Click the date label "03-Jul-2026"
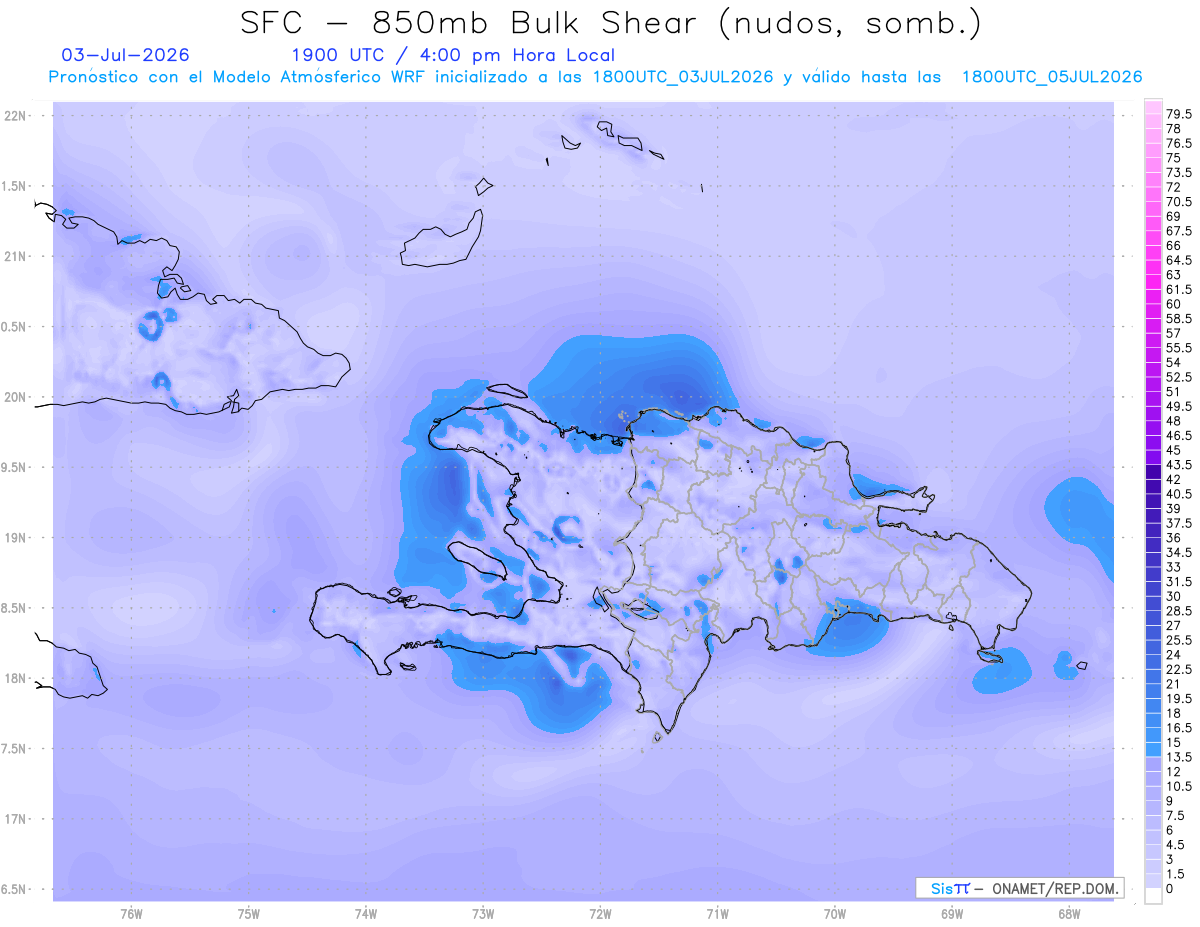 [126, 55]
